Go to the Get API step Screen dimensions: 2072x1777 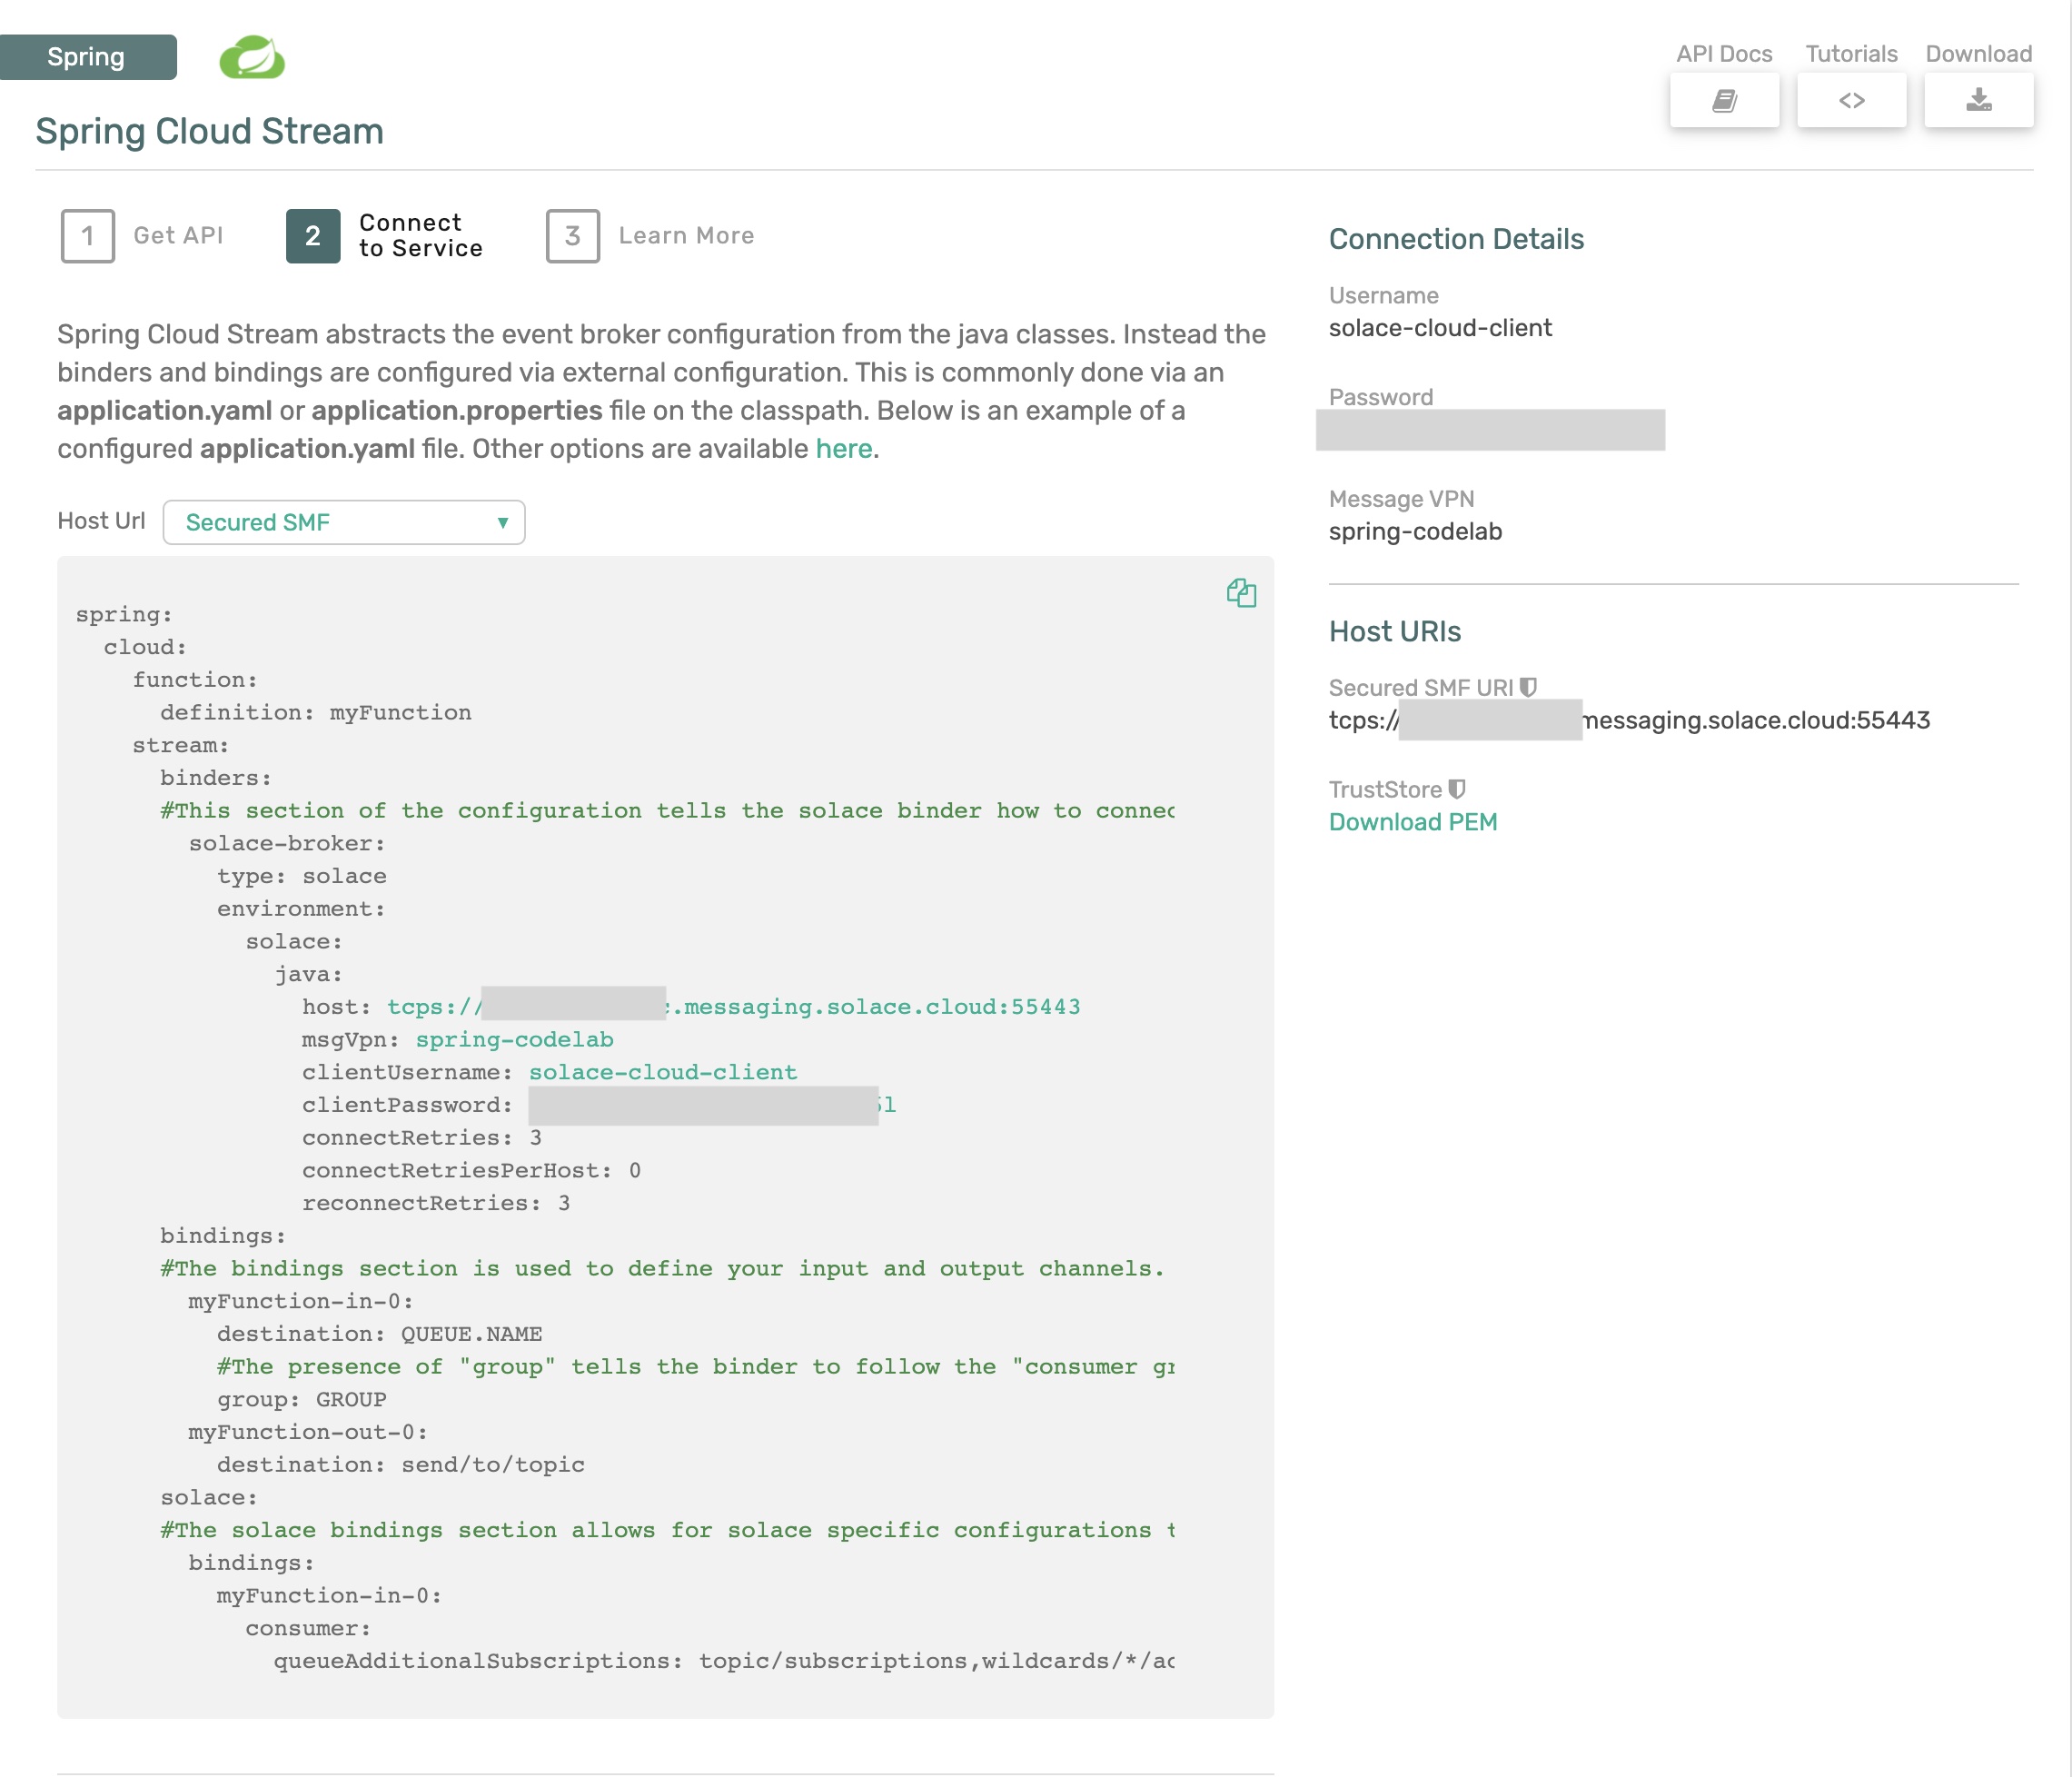point(178,236)
